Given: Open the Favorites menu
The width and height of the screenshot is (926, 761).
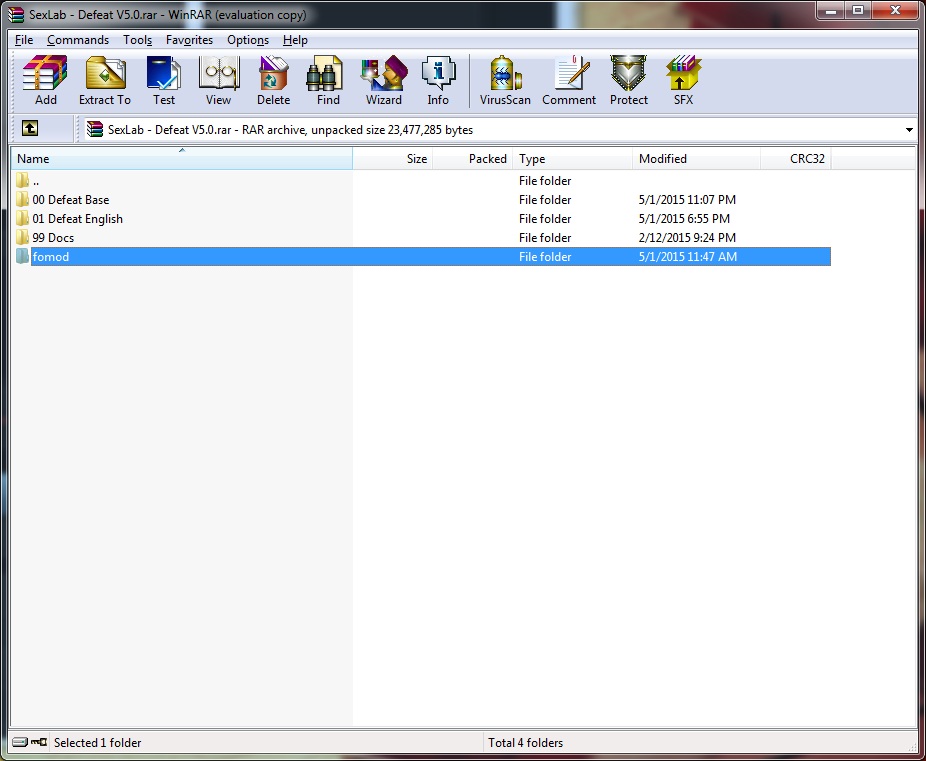Looking at the screenshot, I should tap(189, 40).
